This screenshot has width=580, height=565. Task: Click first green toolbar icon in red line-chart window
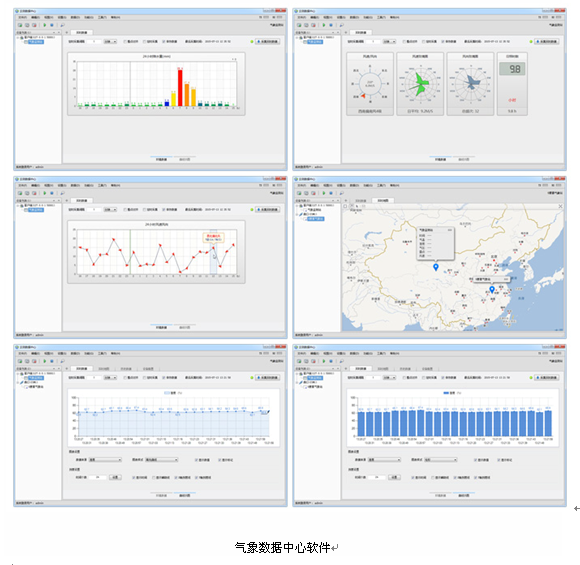tap(20, 193)
